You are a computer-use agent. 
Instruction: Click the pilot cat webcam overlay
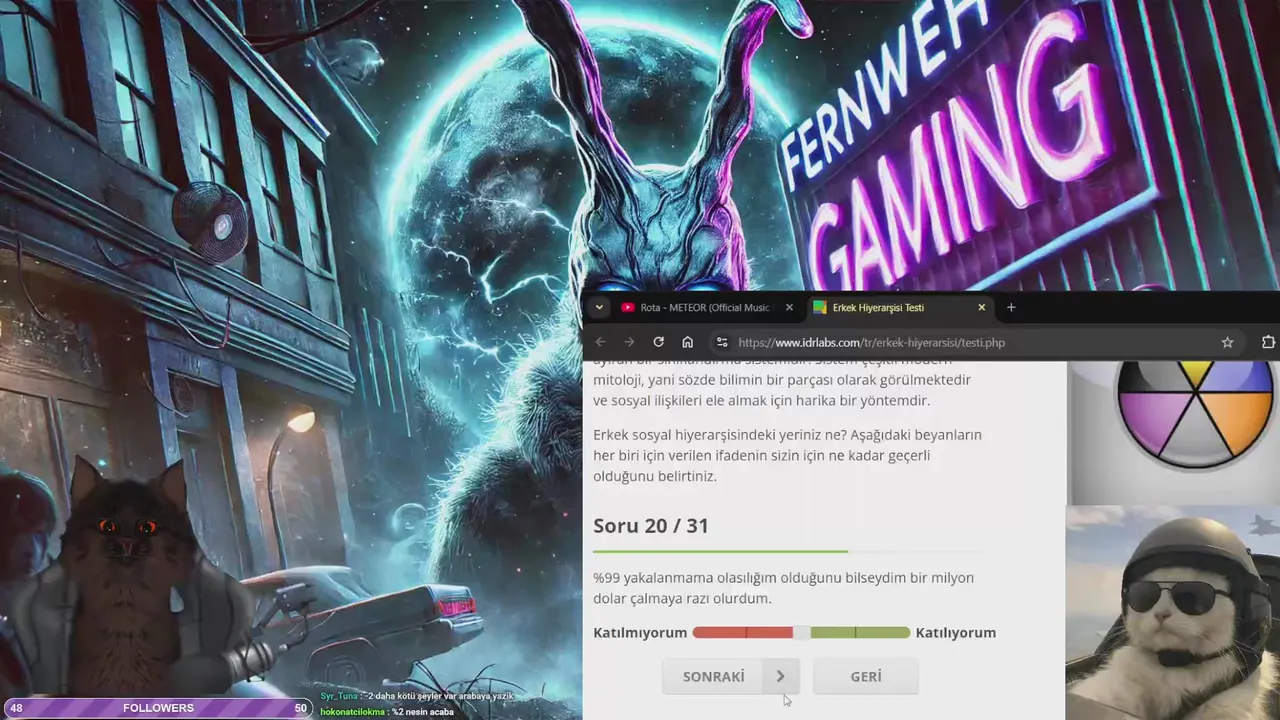pyautogui.click(x=1172, y=612)
